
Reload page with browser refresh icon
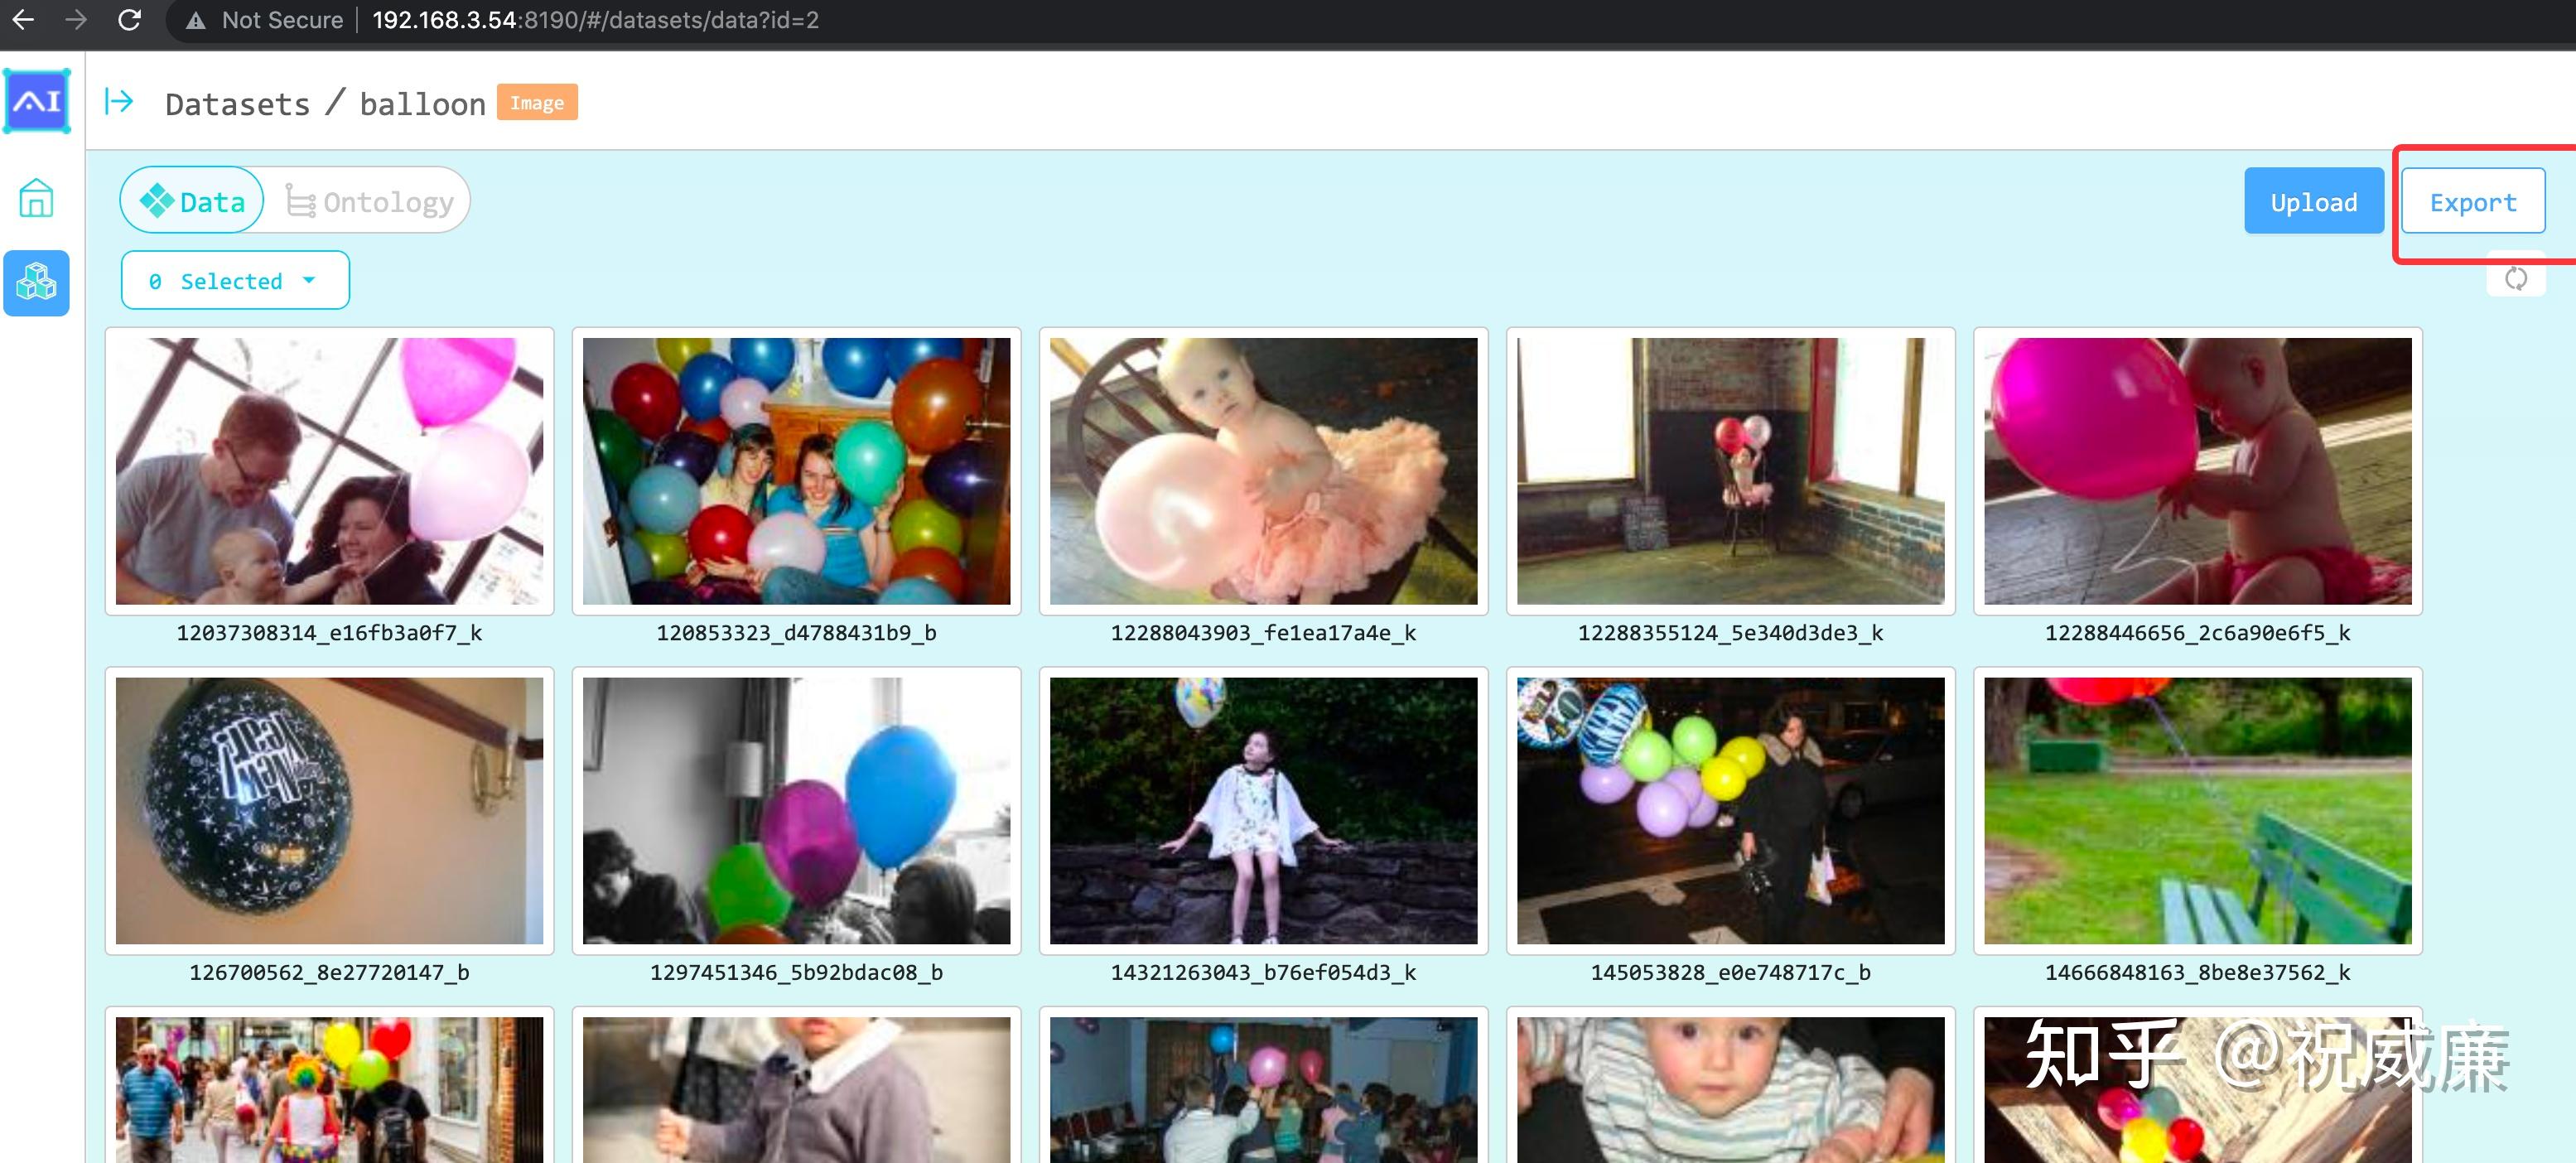pyautogui.click(x=129, y=20)
